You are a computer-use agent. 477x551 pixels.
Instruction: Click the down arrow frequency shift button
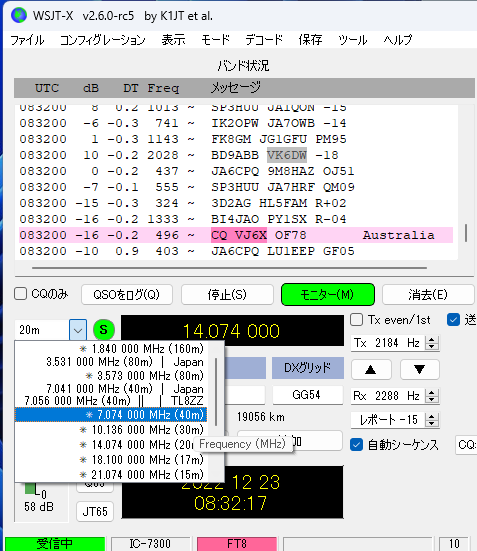[x=419, y=369]
